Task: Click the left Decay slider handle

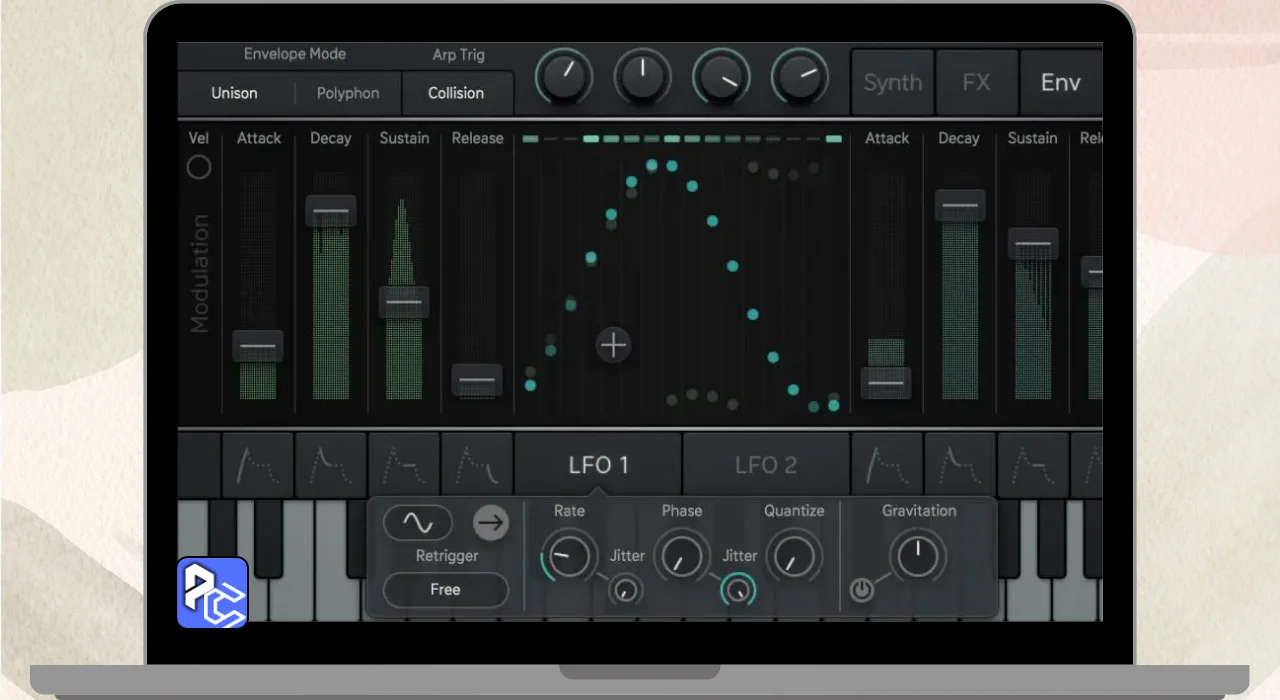Action: tap(330, 211)
